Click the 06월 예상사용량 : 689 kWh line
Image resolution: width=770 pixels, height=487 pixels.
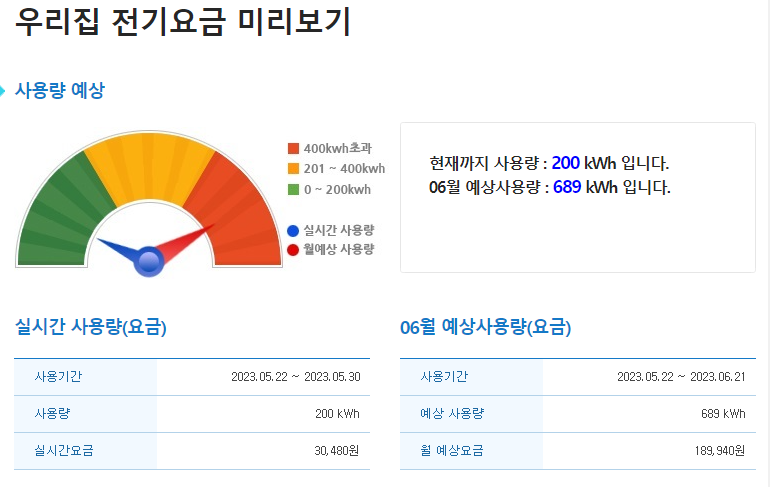[x=550, y=187]
